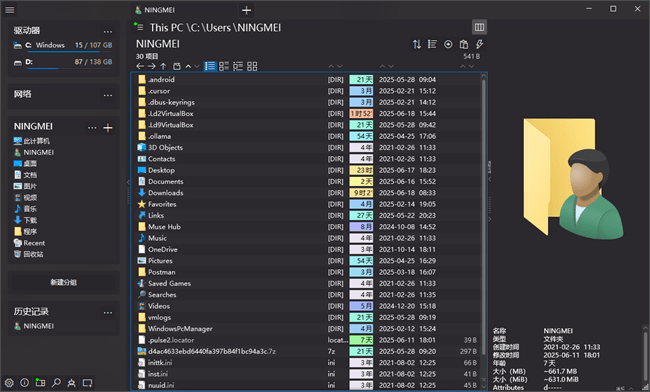650x392 pixels.
Task: Open search with the magnifier icon
Action: (56, 383)
